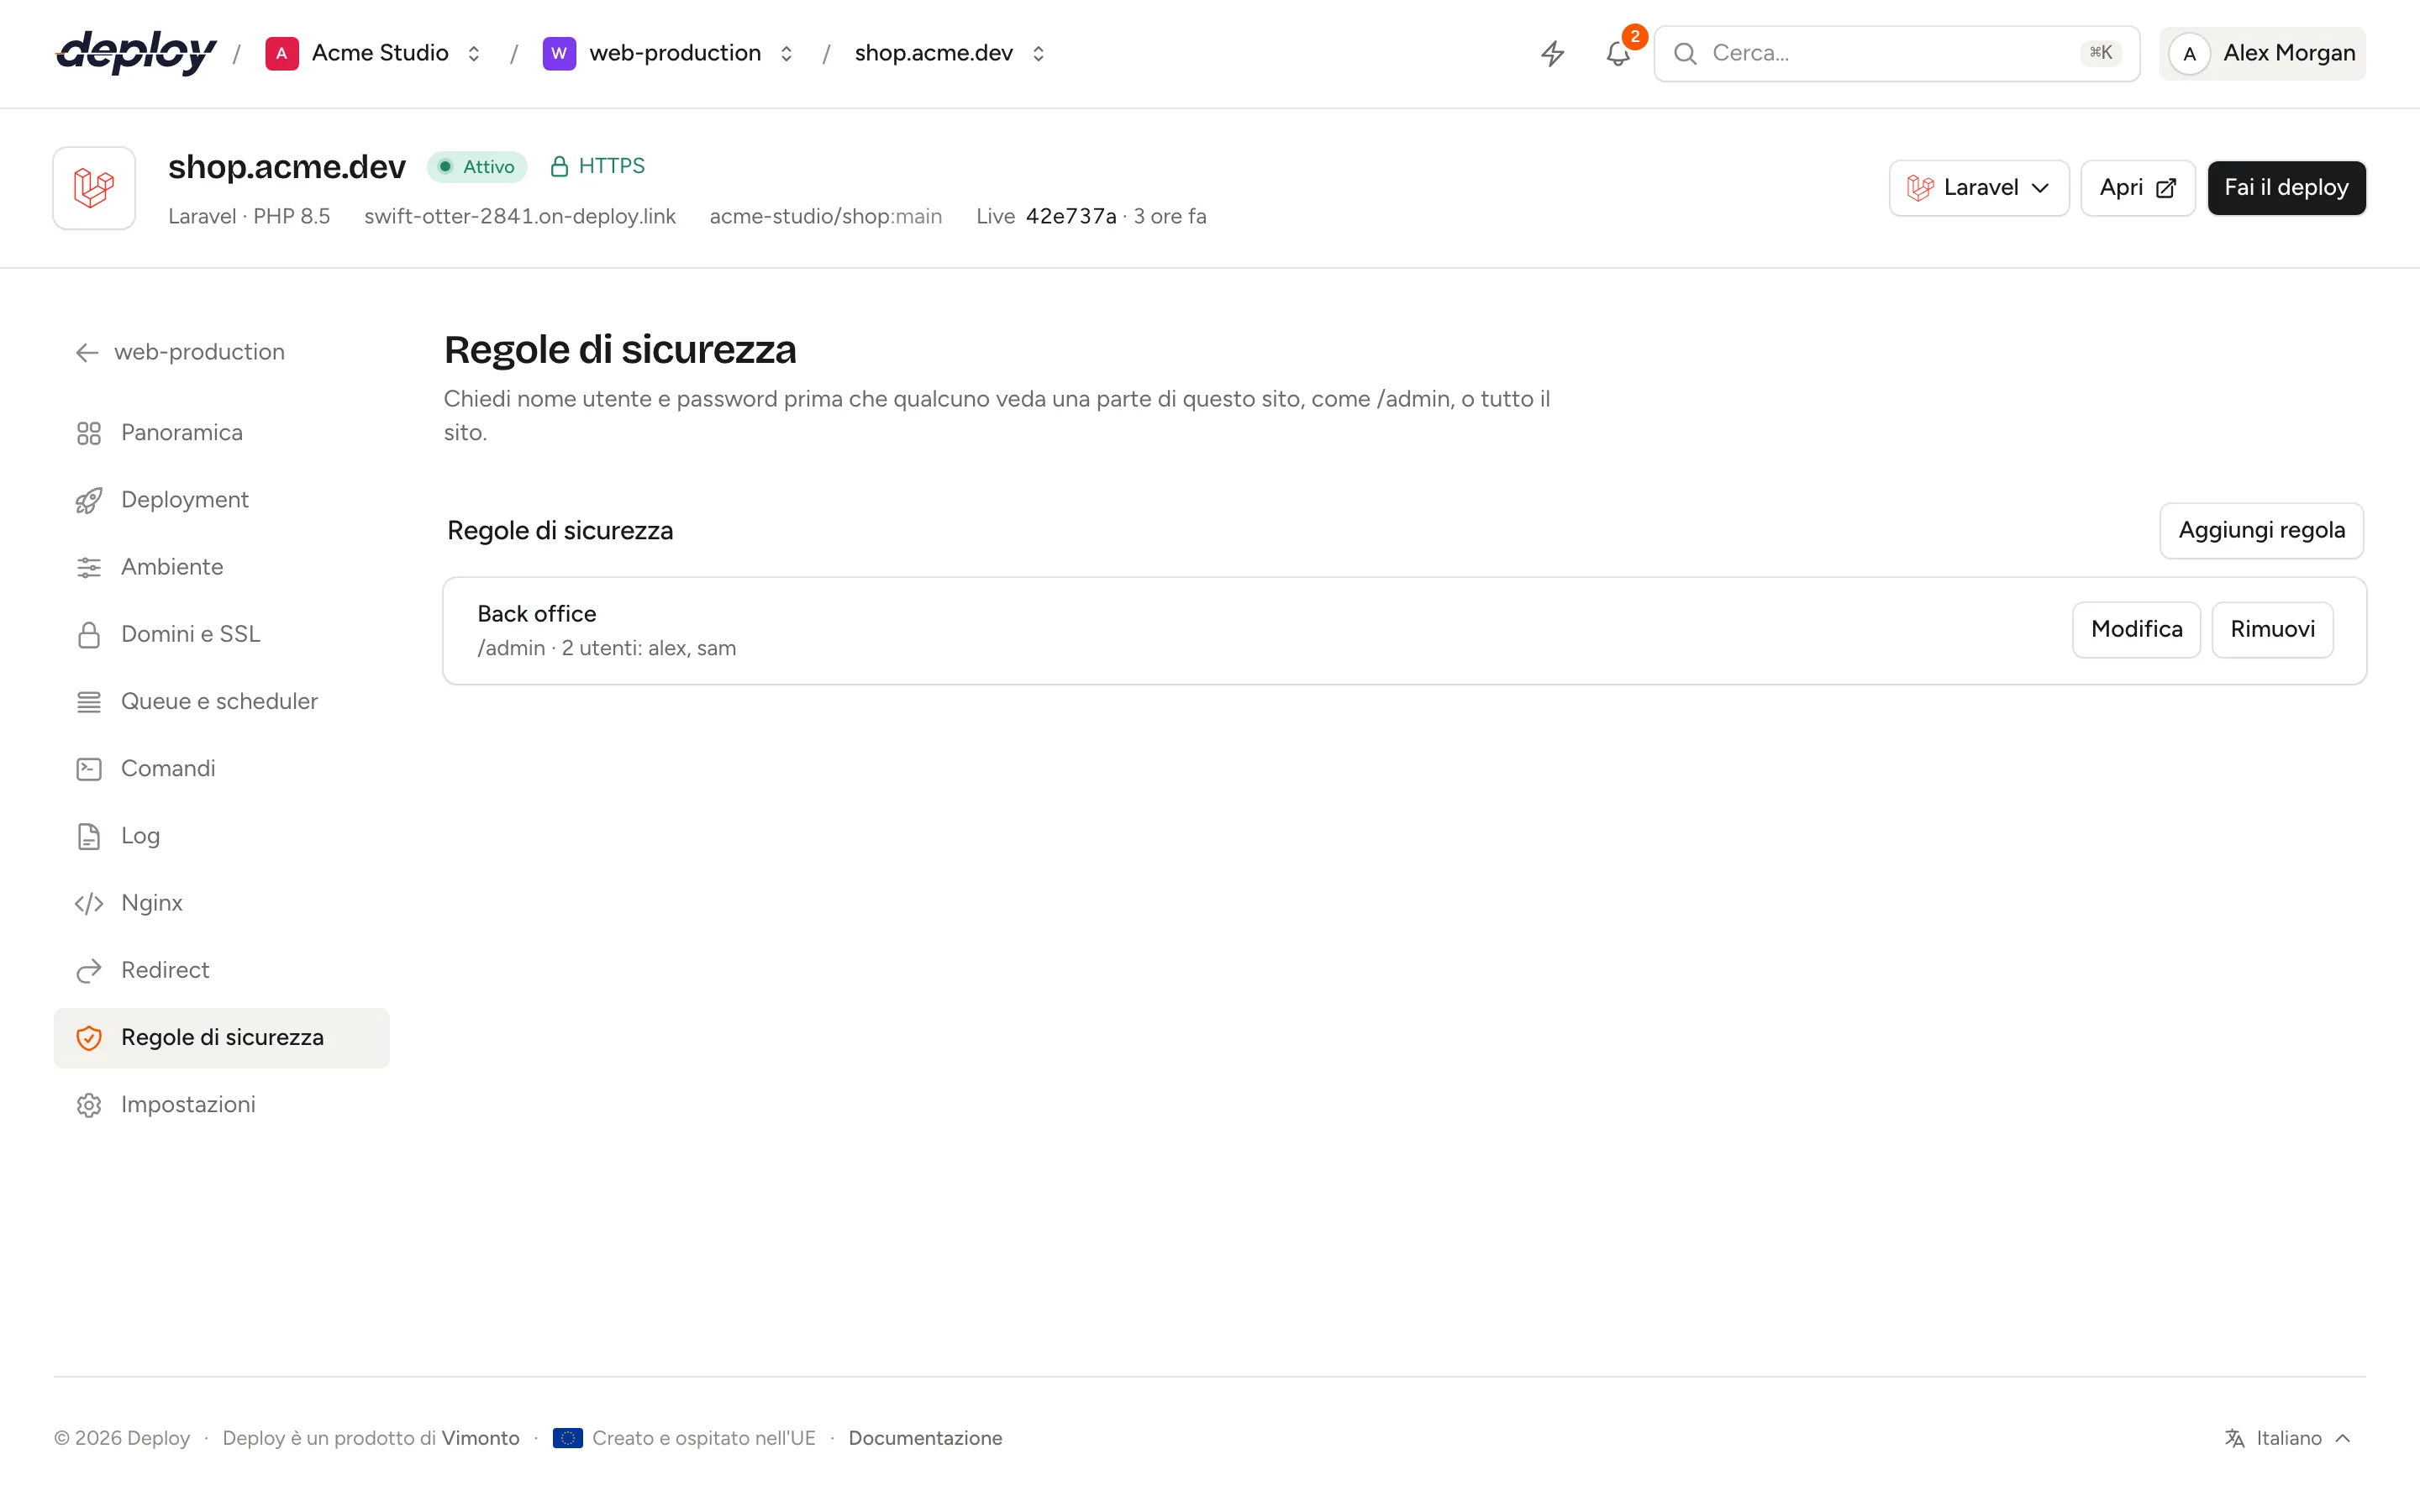Click the Comandi terminal icon
2420x1512 pixels.
pyautogui.click(x=89, y=769)
